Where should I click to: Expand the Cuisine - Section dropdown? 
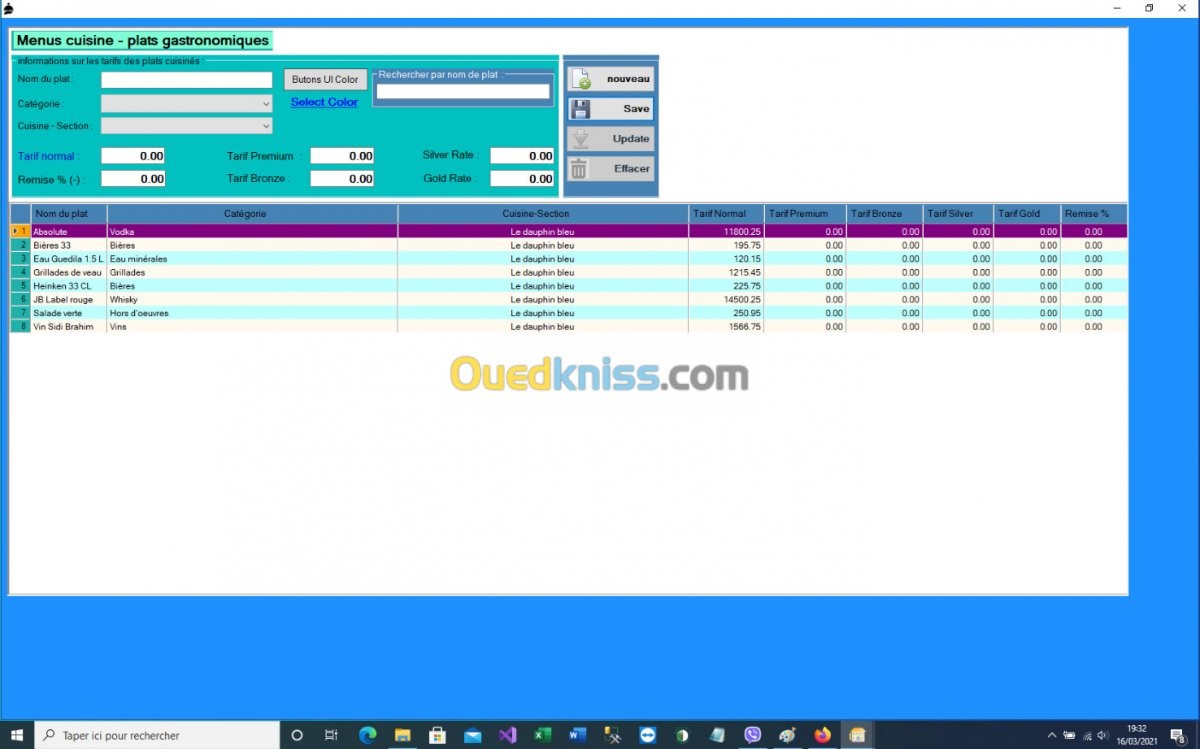coord(187,126)
